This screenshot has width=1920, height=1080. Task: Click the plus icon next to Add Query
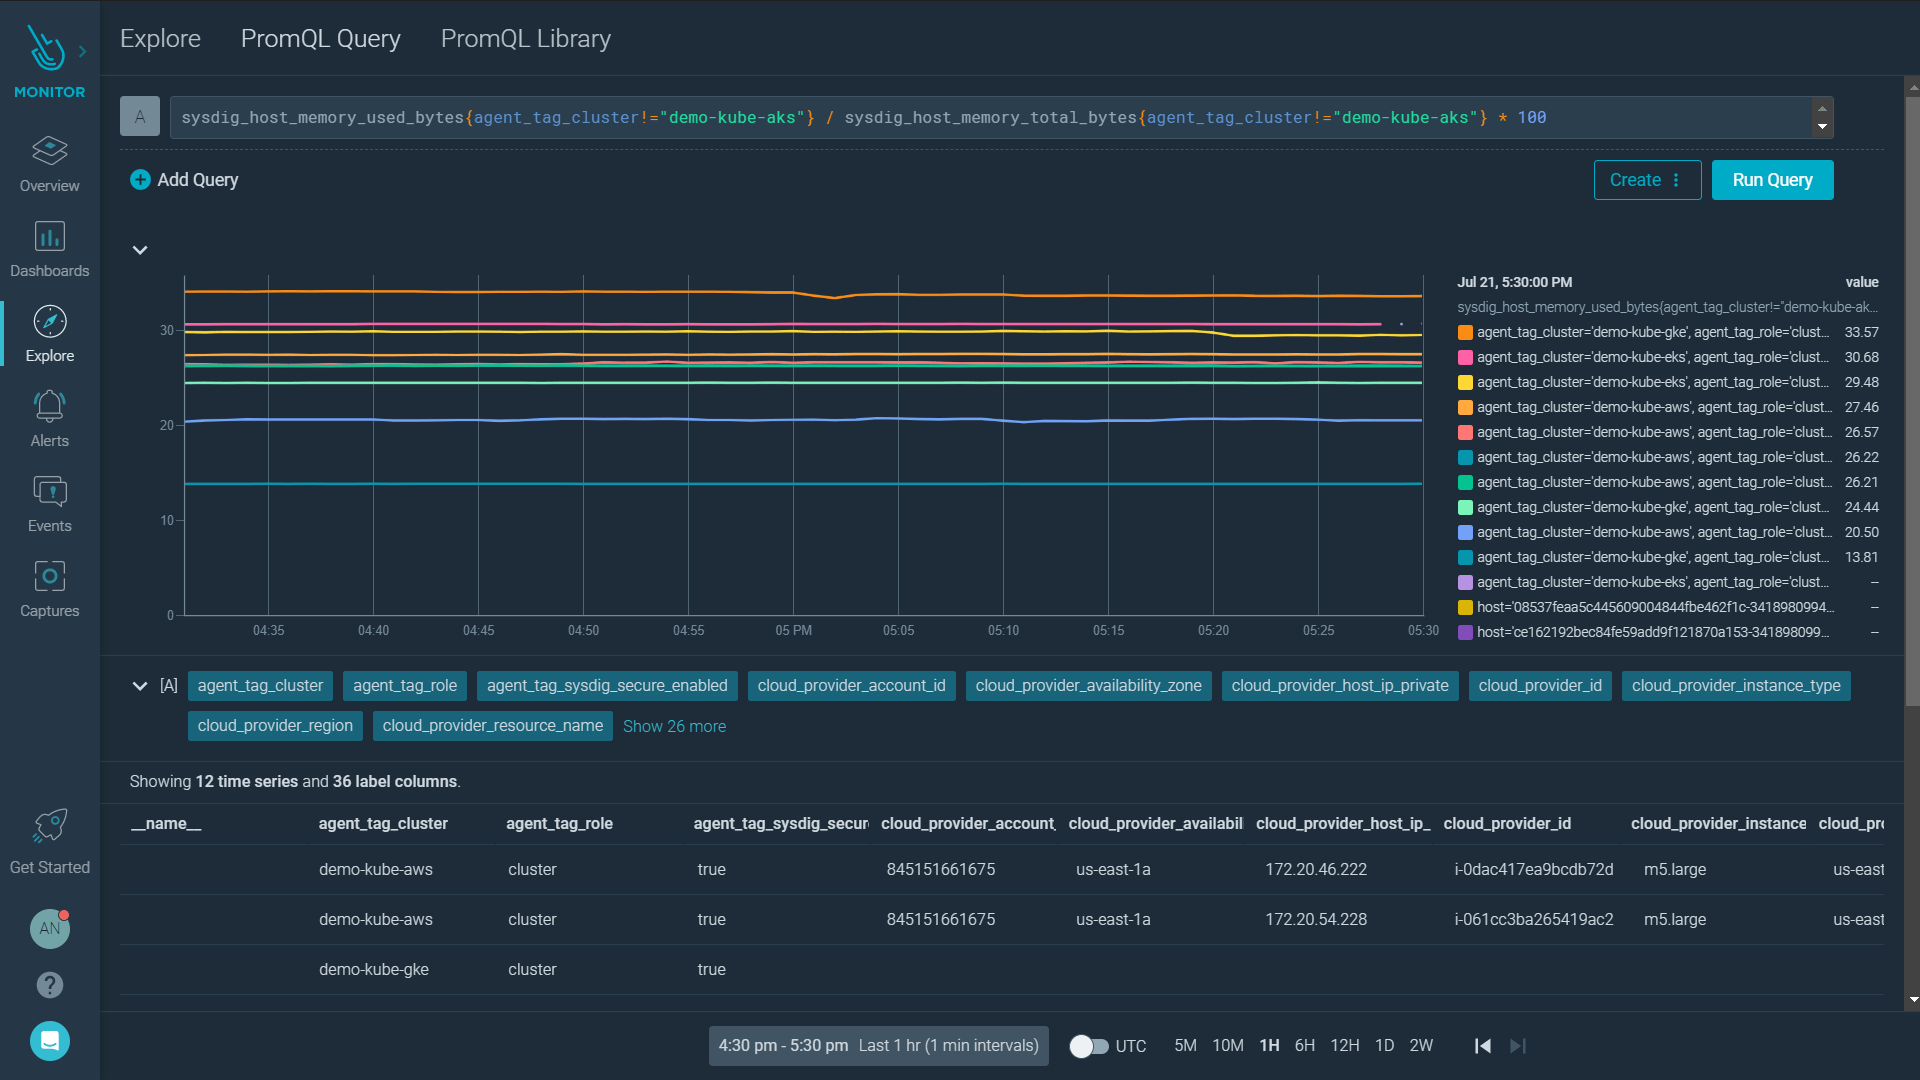(140, 180)
